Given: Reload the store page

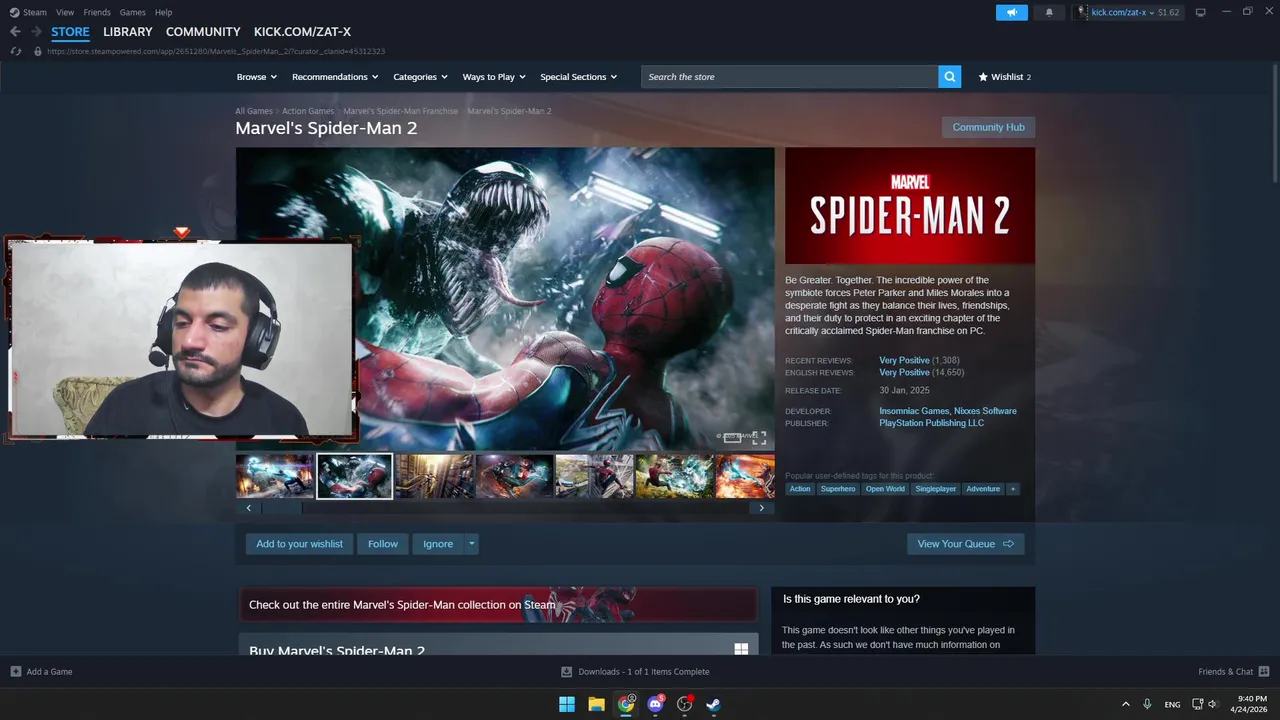Looking at the screenshot, I should coord(15,51).
